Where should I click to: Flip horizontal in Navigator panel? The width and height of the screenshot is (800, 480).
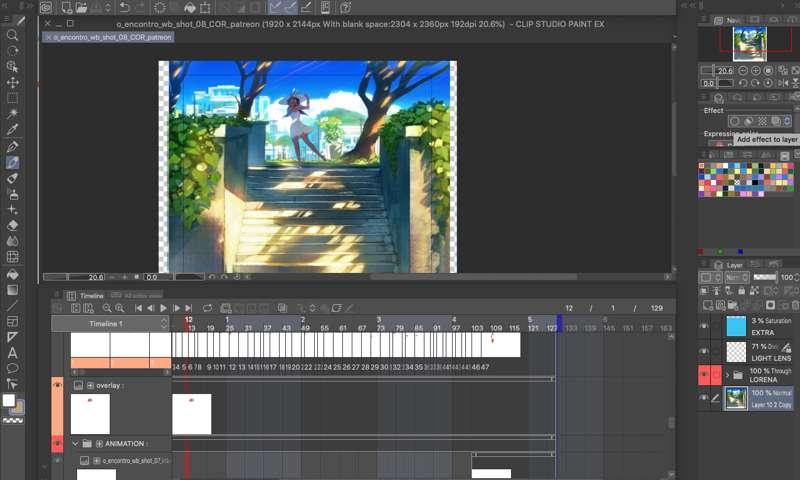(x=784, y=83)
